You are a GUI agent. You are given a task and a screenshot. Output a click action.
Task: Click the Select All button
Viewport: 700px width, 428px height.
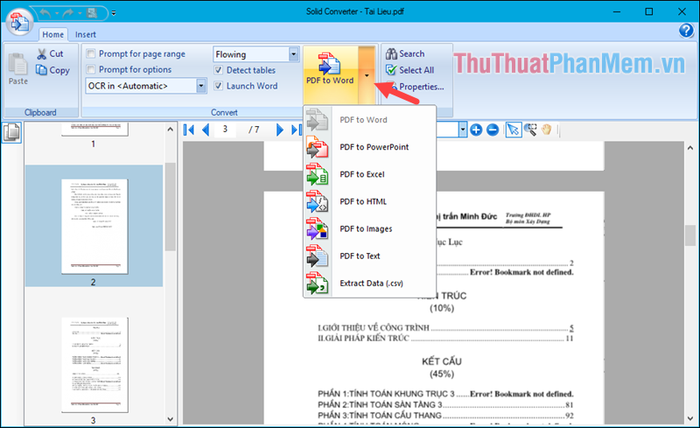410,70
